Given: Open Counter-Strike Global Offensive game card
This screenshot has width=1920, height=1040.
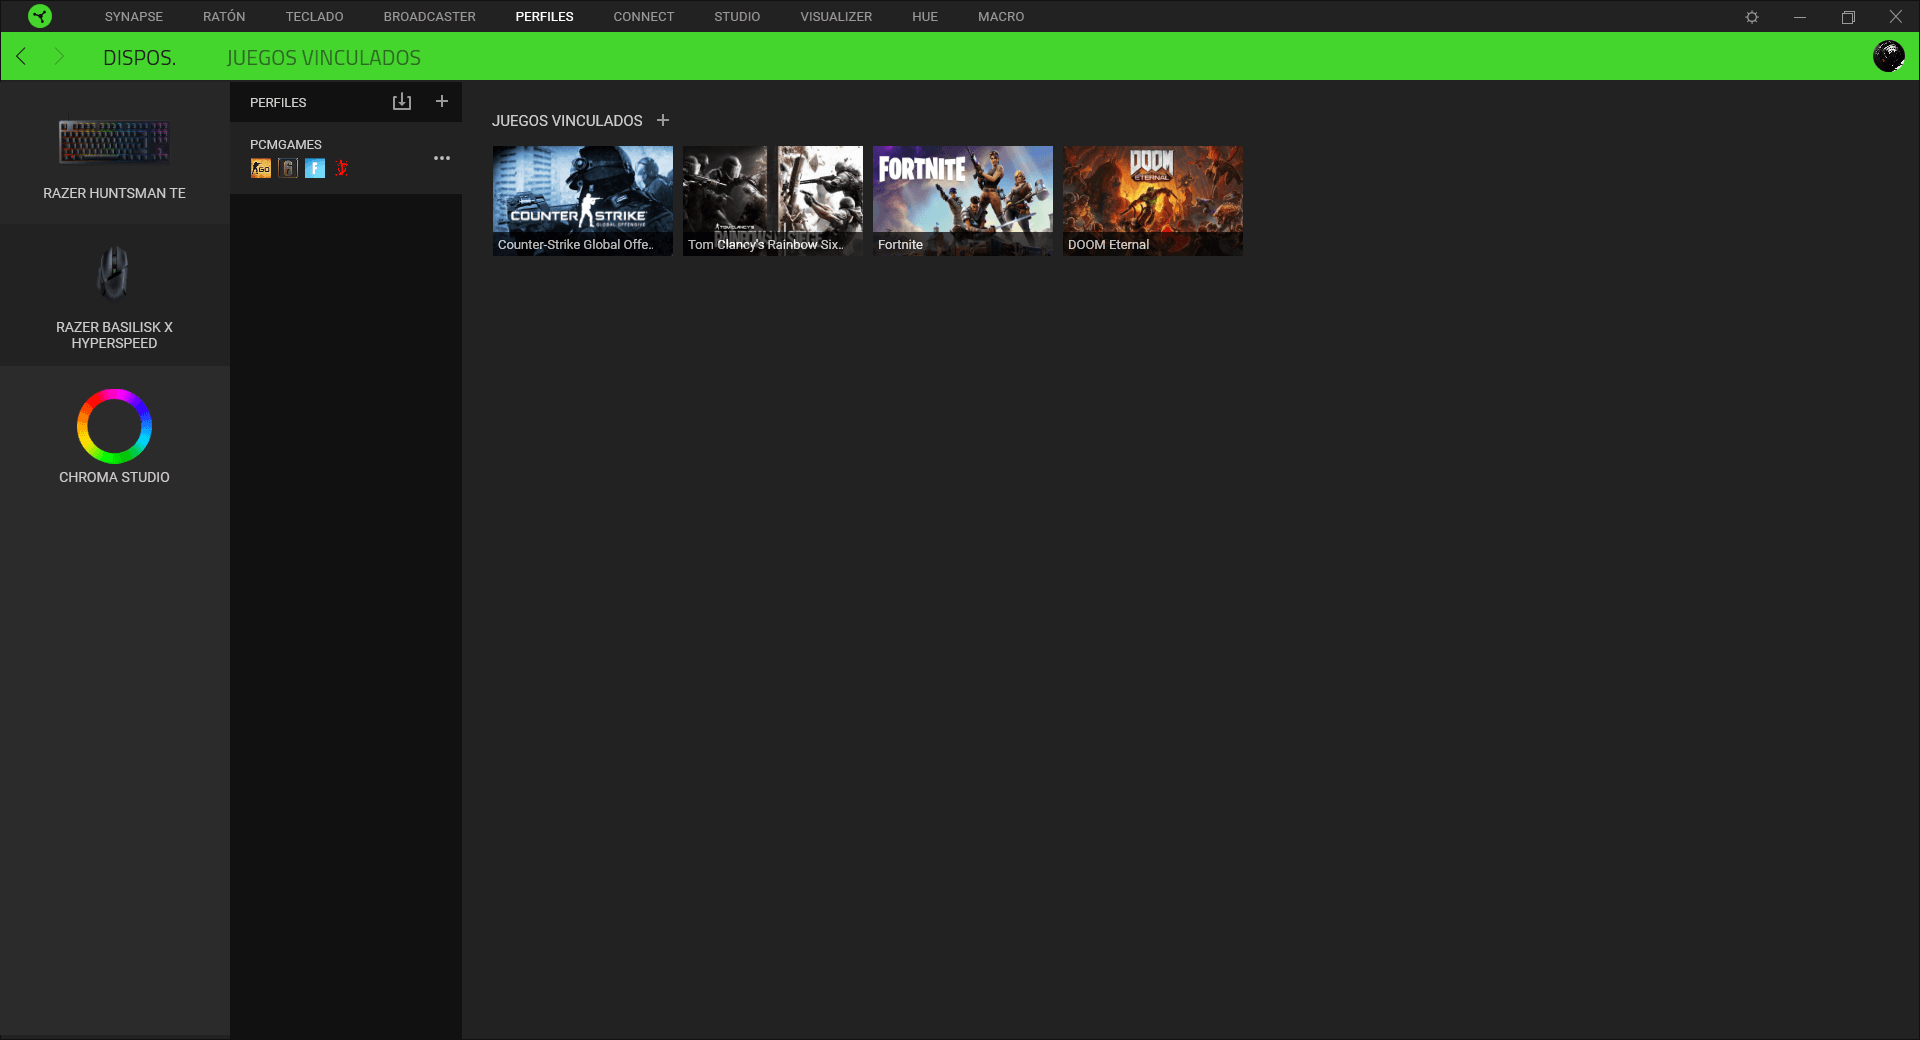Looking at the screenshot, I should coord(583,201).
